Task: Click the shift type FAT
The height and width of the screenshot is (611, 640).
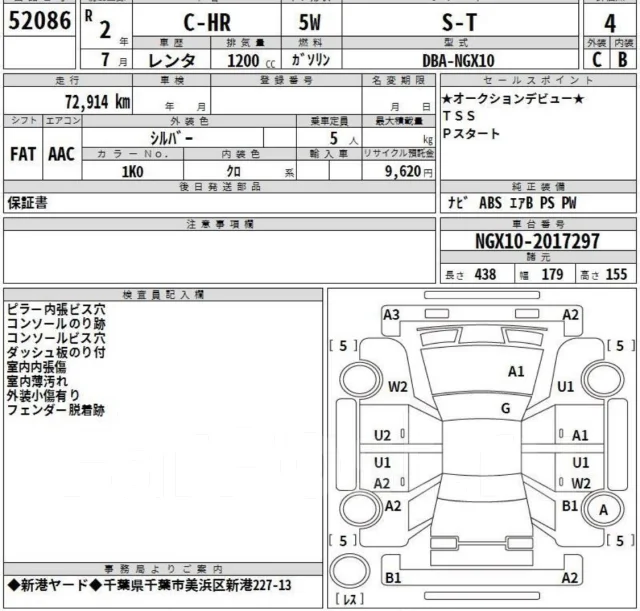Action: tap(23, 154)
